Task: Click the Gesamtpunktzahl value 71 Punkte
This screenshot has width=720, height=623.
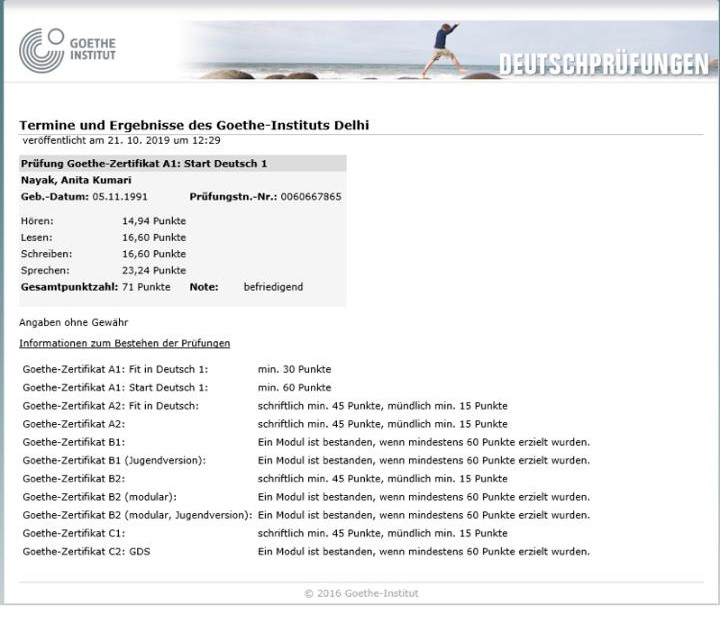Action: (x=146, y=287)
